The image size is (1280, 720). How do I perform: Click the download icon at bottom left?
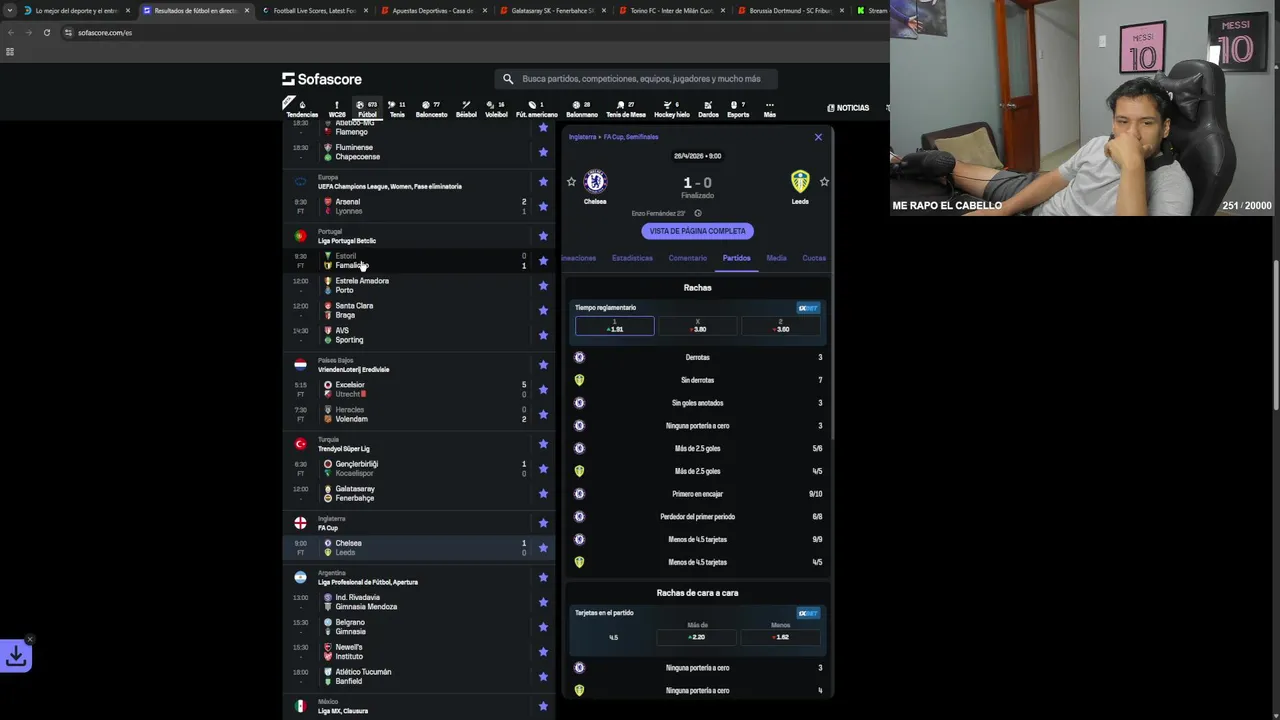coord(16,656)
